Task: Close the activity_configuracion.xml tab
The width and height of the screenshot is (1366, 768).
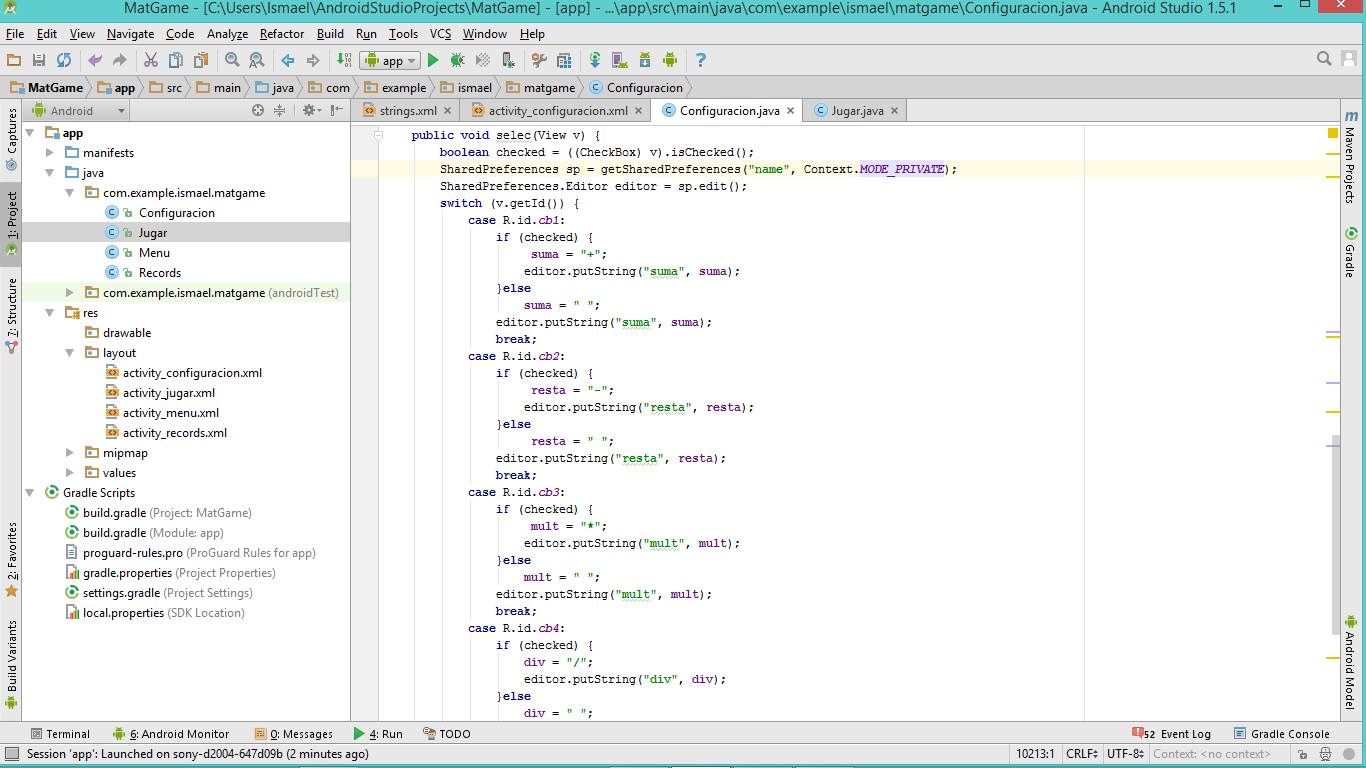Action: click(x=640, y=111)
